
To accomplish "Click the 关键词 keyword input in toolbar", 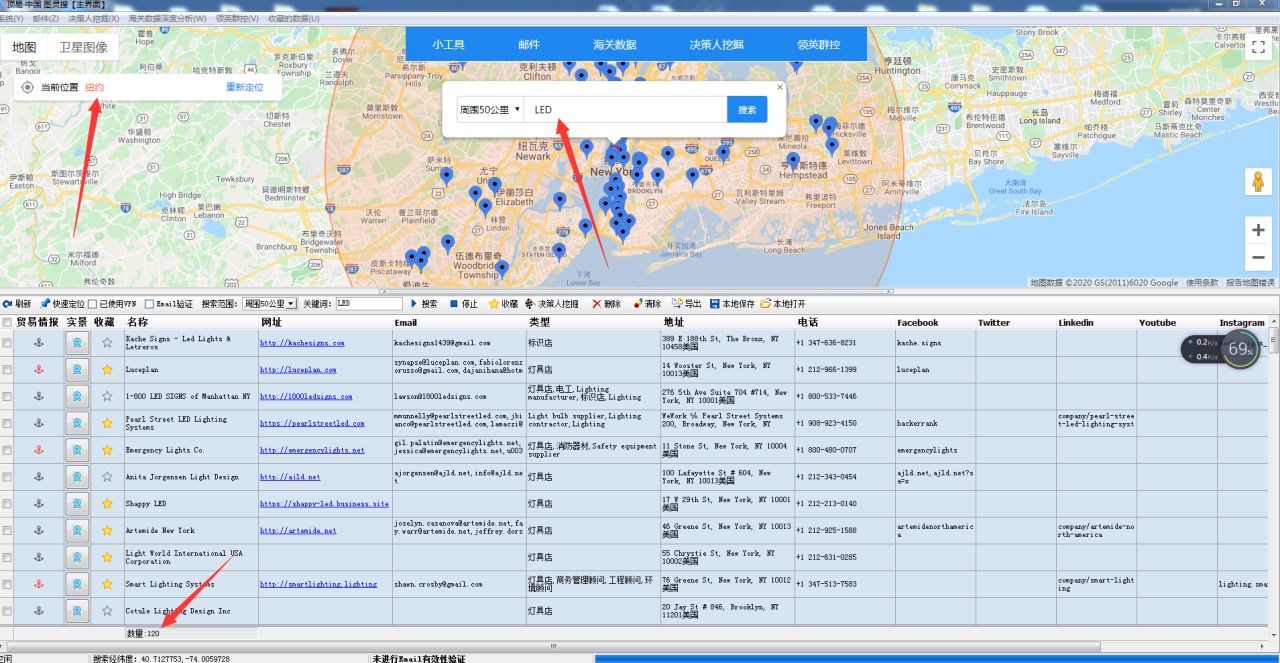I will 368,304.
